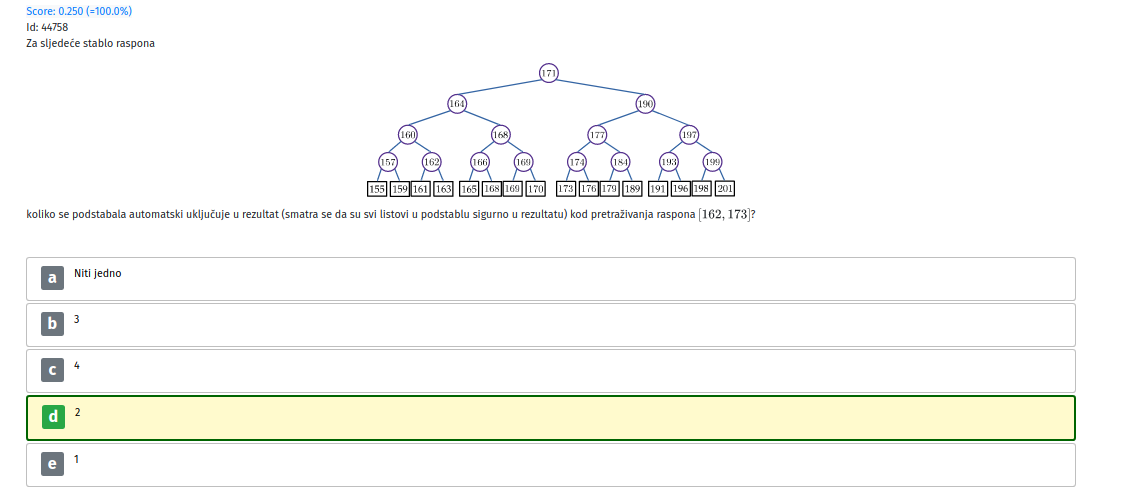Click square leaf 201

pyautogui.click(x=725, y=189)
